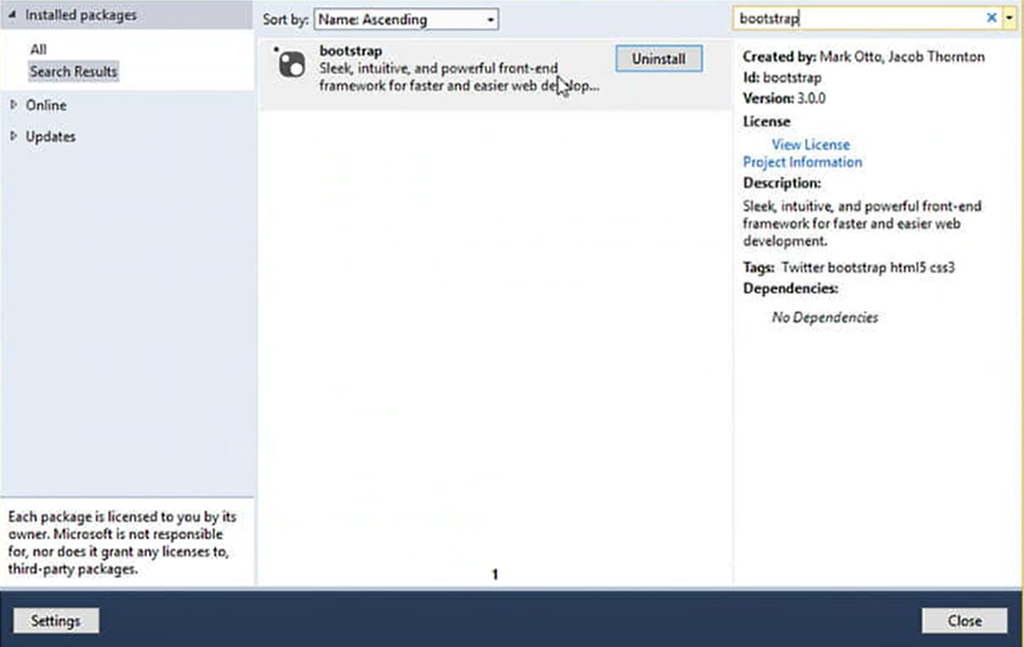
Task: Click the bootstrap description in the results row
Action: [x=459, y=77]
